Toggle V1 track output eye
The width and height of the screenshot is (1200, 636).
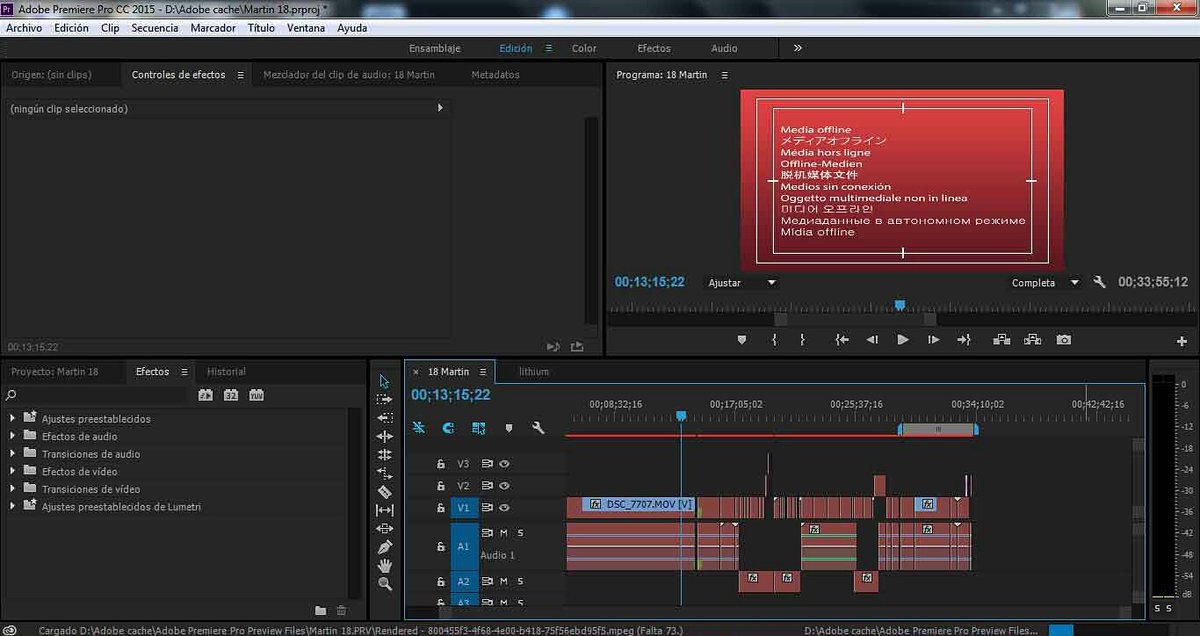tap(504, 508)
